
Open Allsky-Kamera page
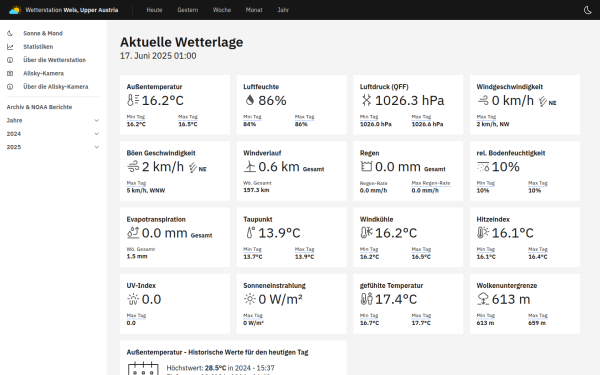(x=44, y=73)
